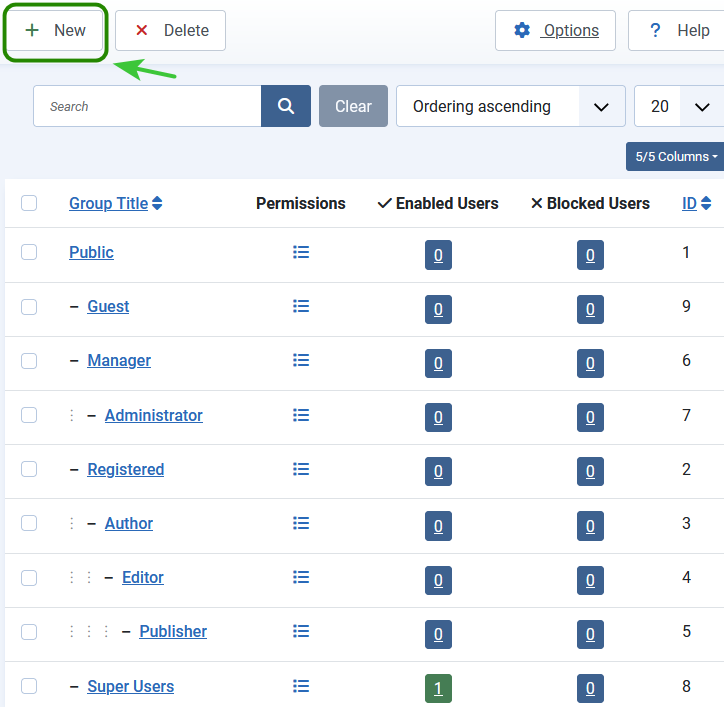
Task: Click the sort arrows beside ID
Action: 706,203
